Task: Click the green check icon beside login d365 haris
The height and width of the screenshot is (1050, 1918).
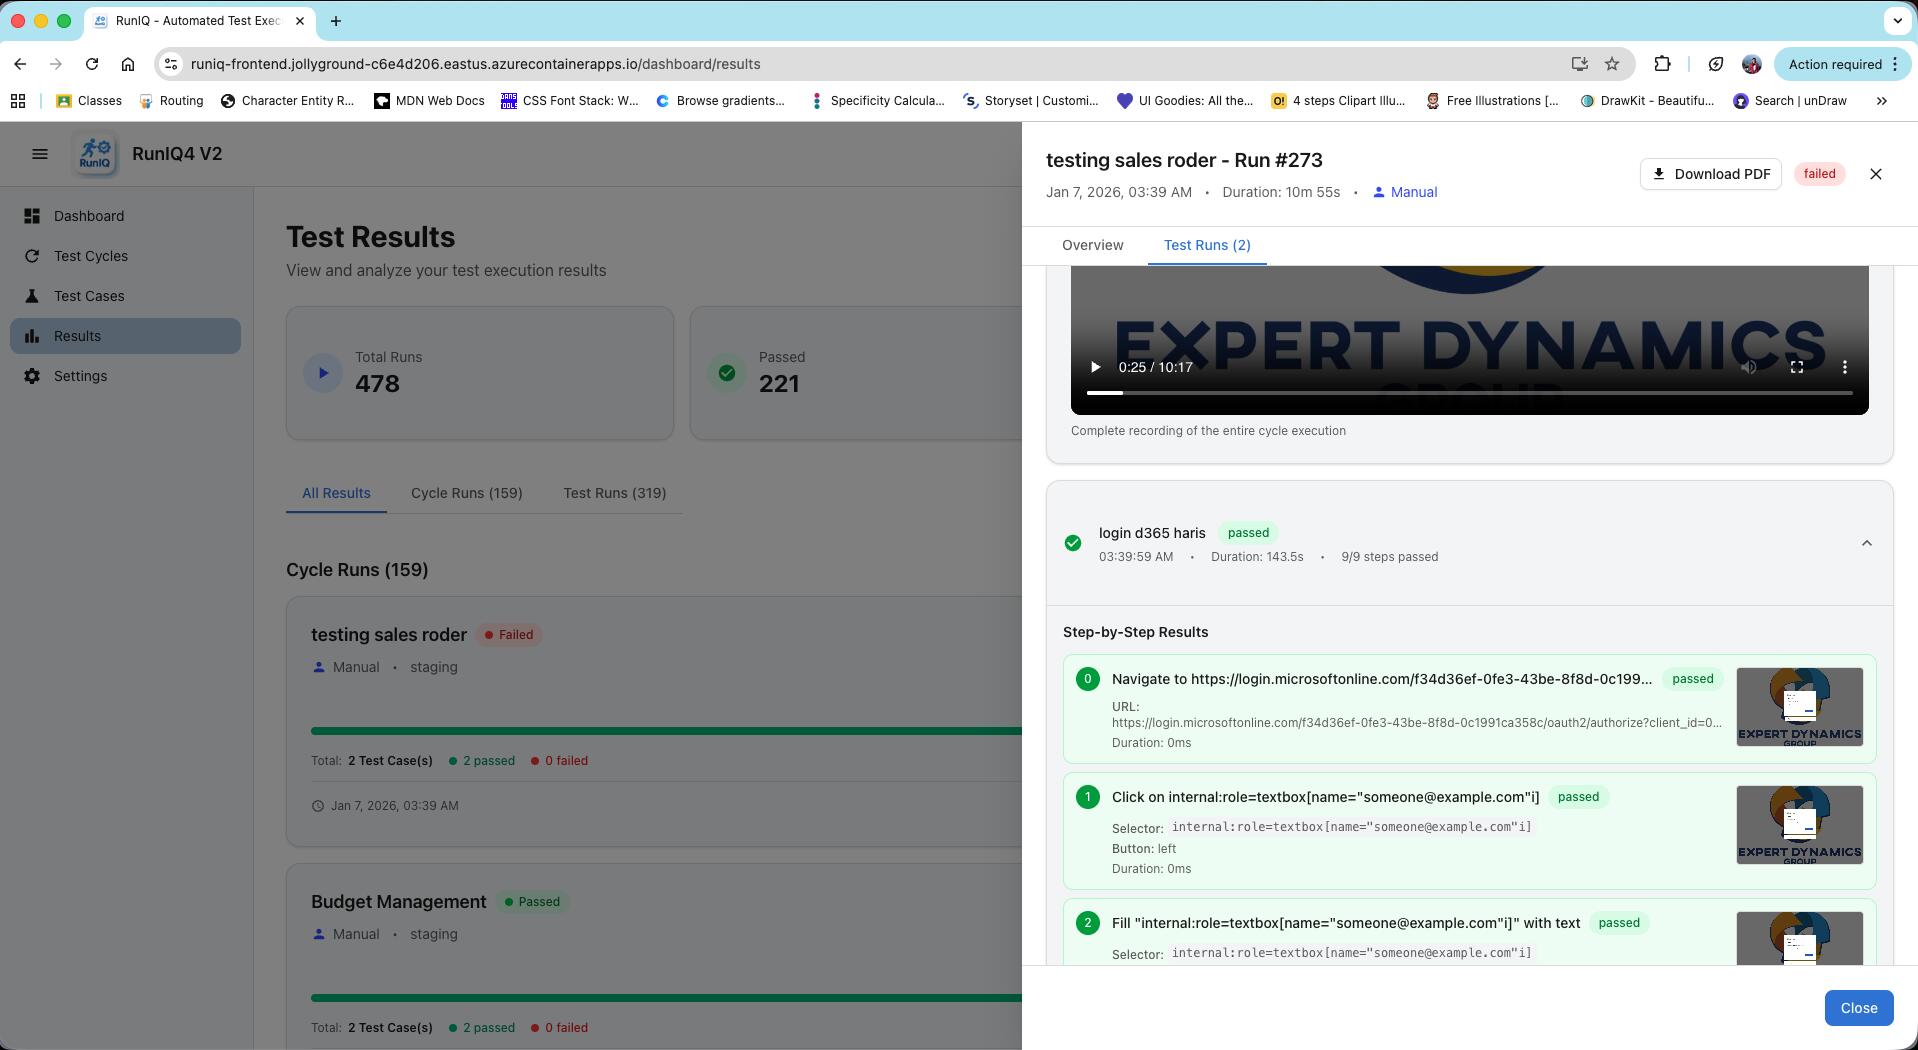Action: click(1073, 543)
